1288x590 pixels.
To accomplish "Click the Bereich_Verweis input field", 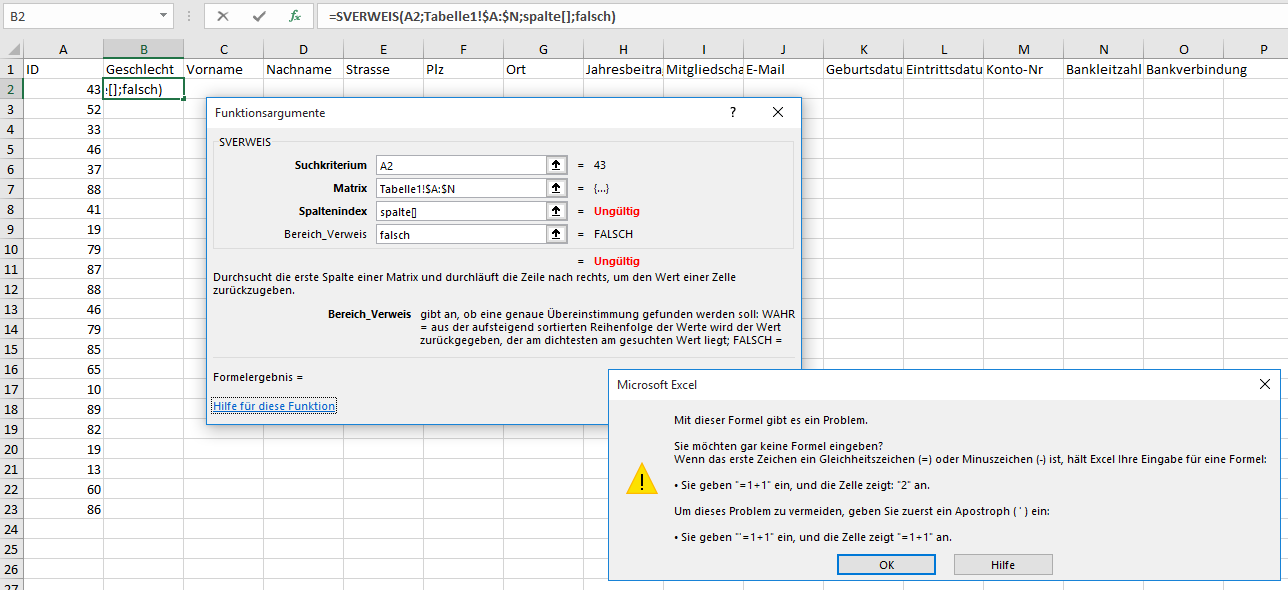I will [x=458, y=234].
